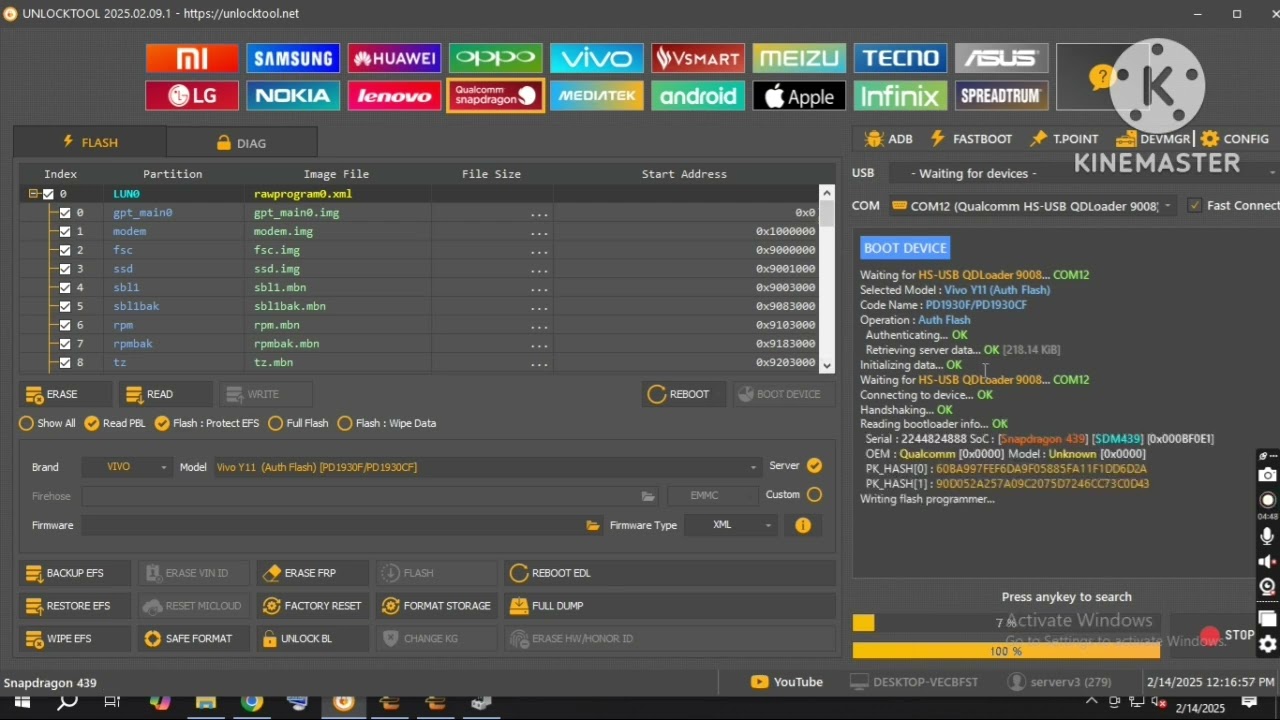Open the COM port dropdown
The width and height of the screenshot is (1280, 720).
click(x=1033, y=206)
